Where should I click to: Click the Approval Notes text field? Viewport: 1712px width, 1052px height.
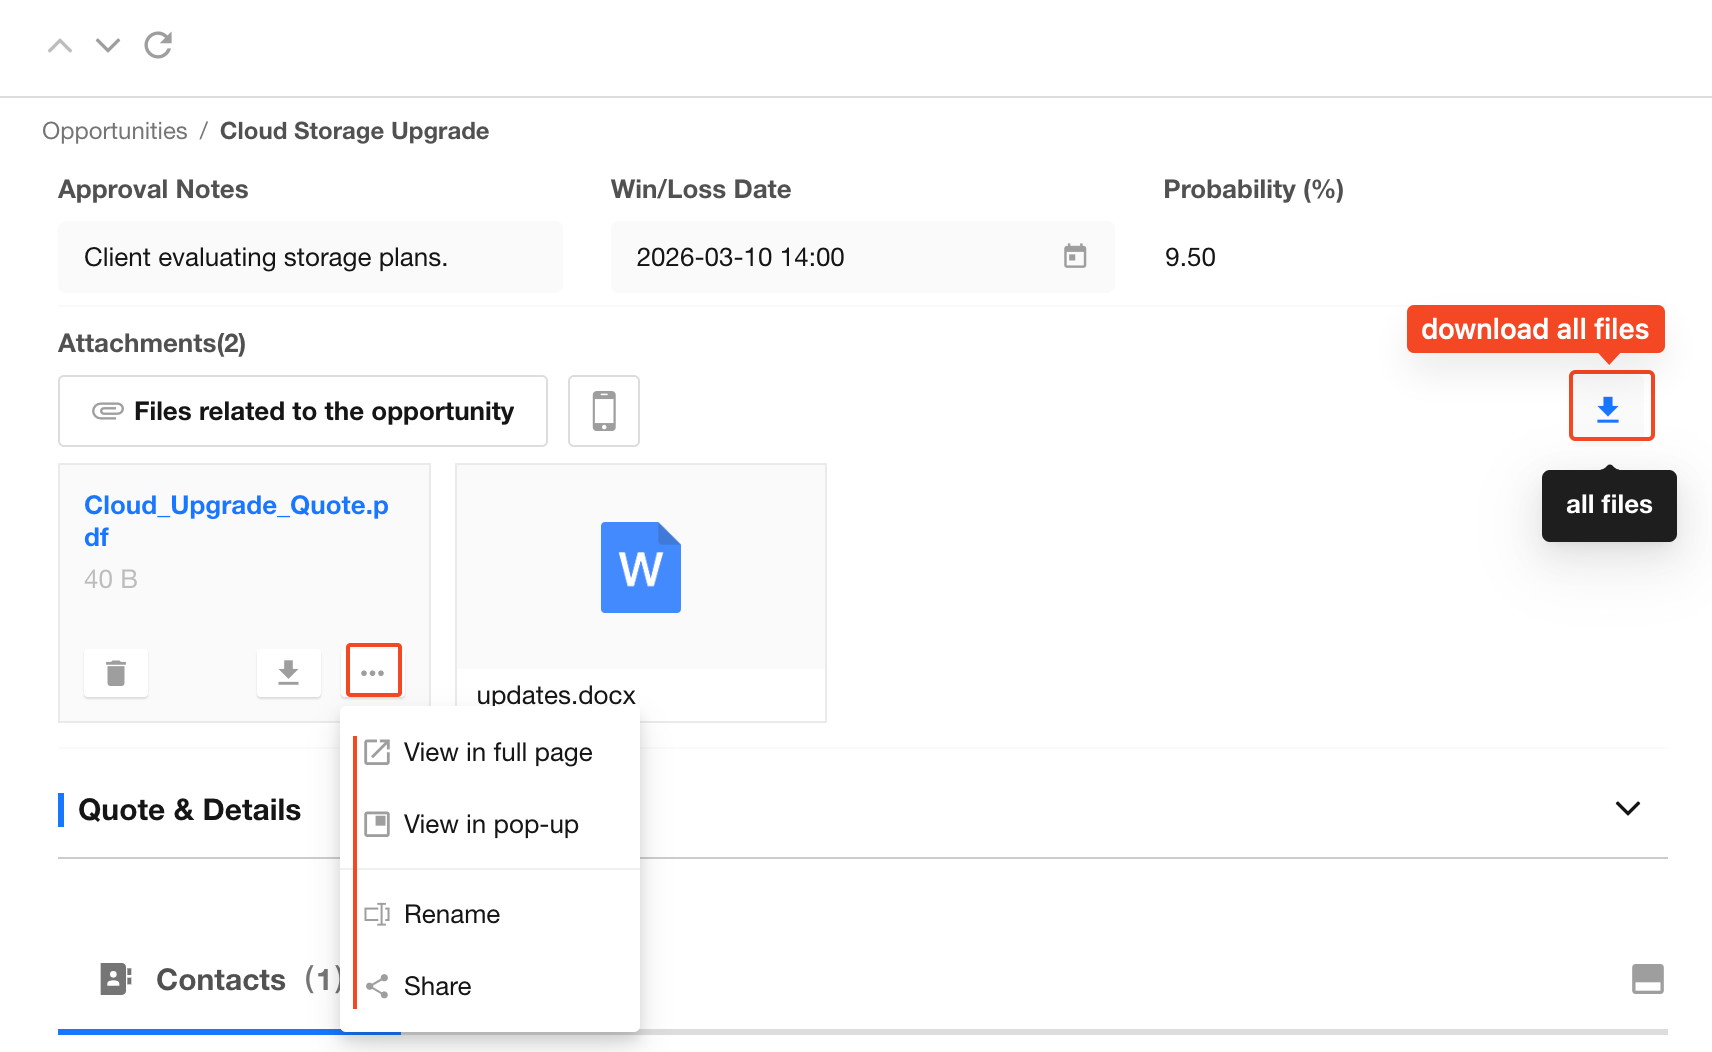[x=310, y=257]
